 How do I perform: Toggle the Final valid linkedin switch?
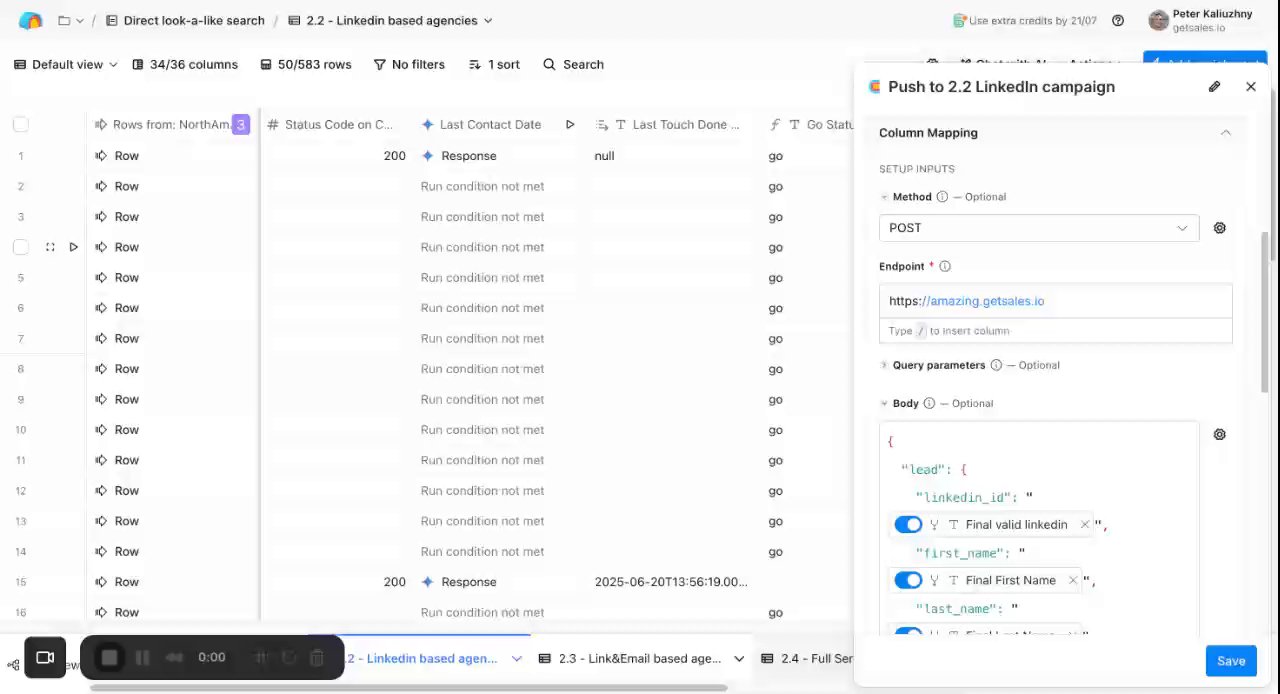908,525
